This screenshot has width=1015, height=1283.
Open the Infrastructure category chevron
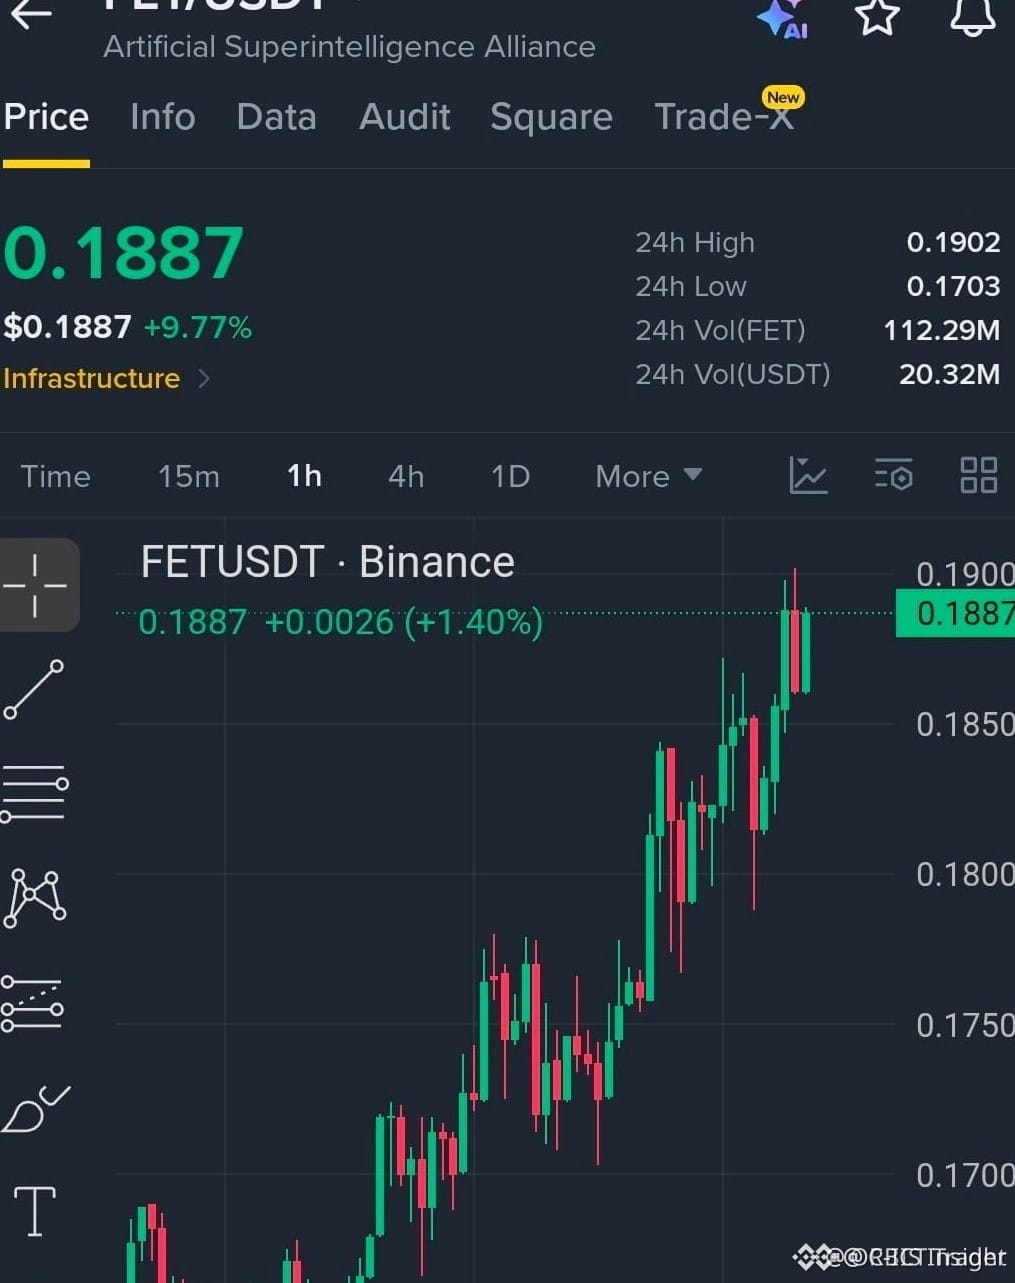point(204,378)
